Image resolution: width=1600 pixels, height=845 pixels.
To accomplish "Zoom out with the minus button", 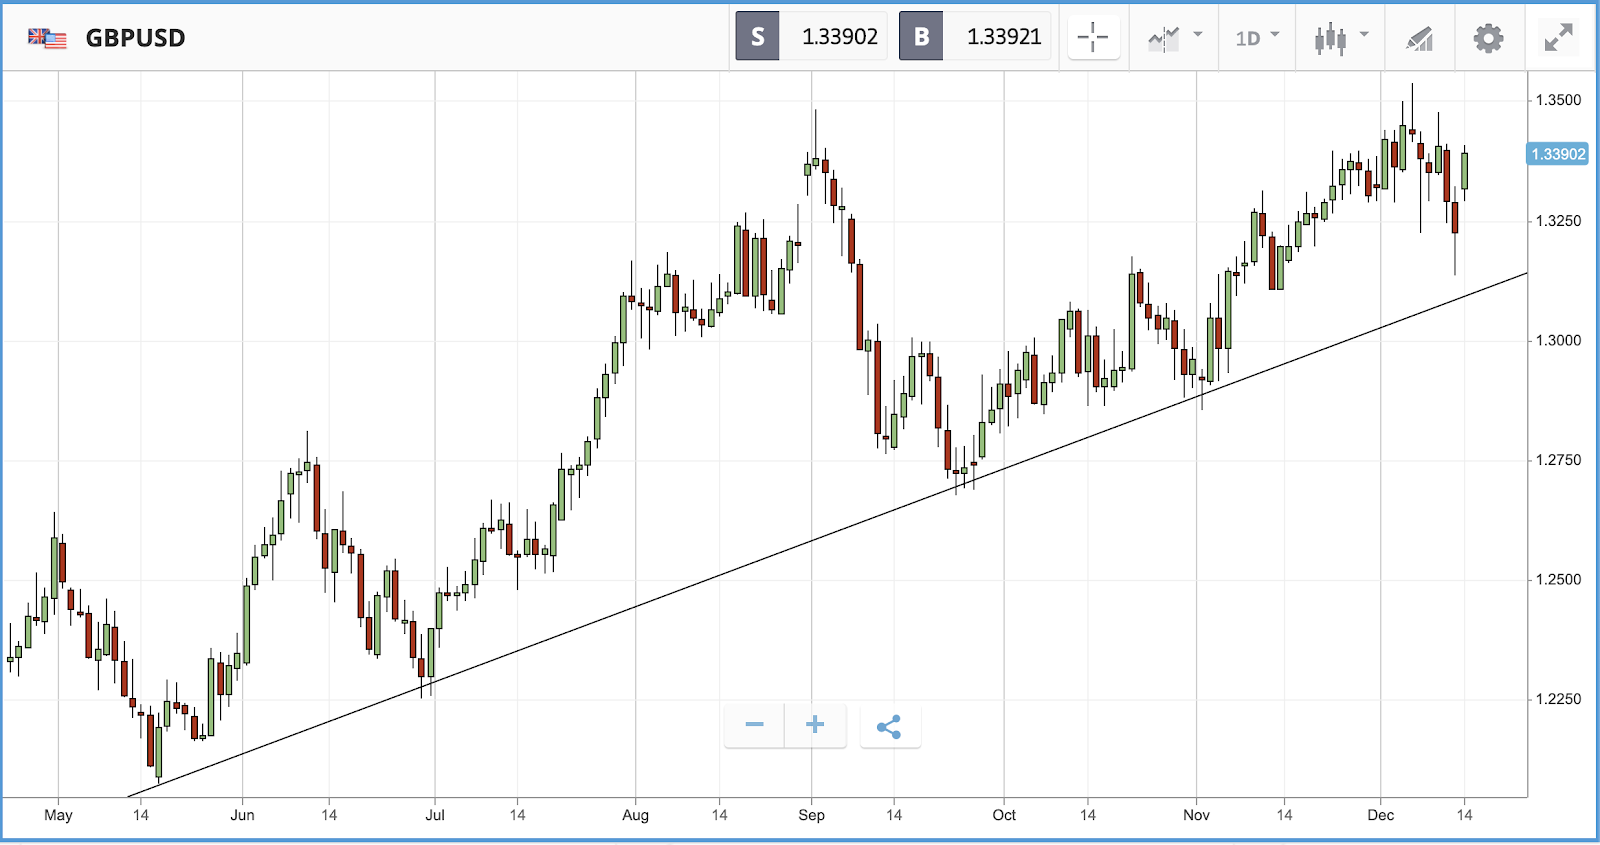I will point(755,725).
